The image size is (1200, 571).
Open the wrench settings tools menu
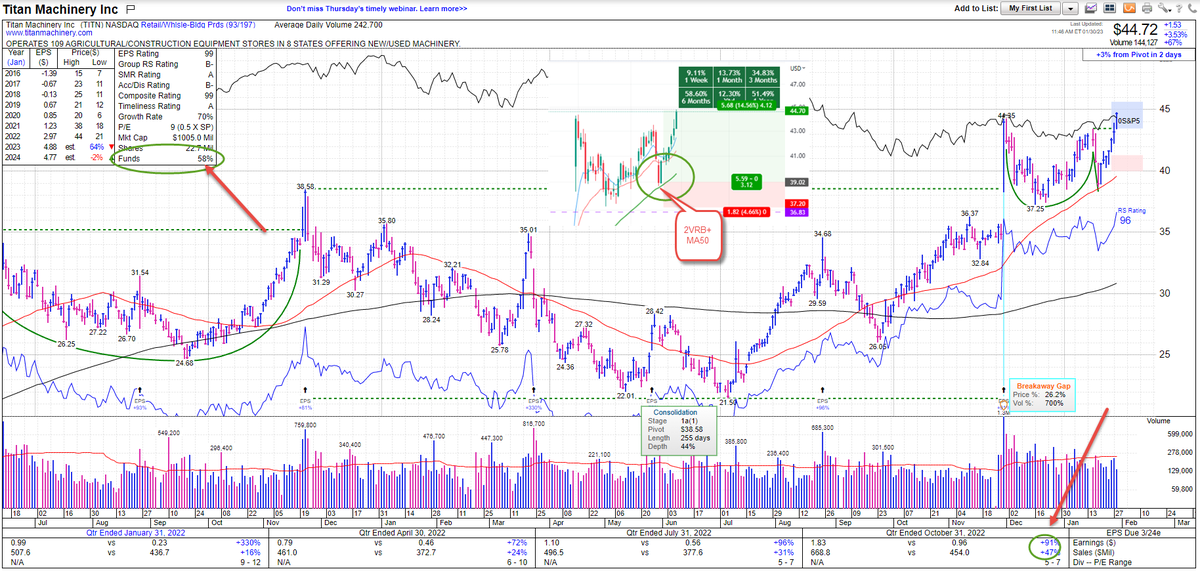[x=1164, y=8]
